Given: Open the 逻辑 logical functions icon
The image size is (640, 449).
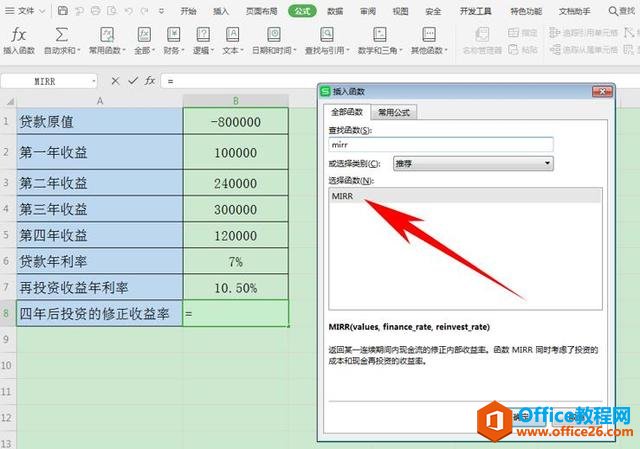Looking at the screenshot, I should tap(203, 35).
